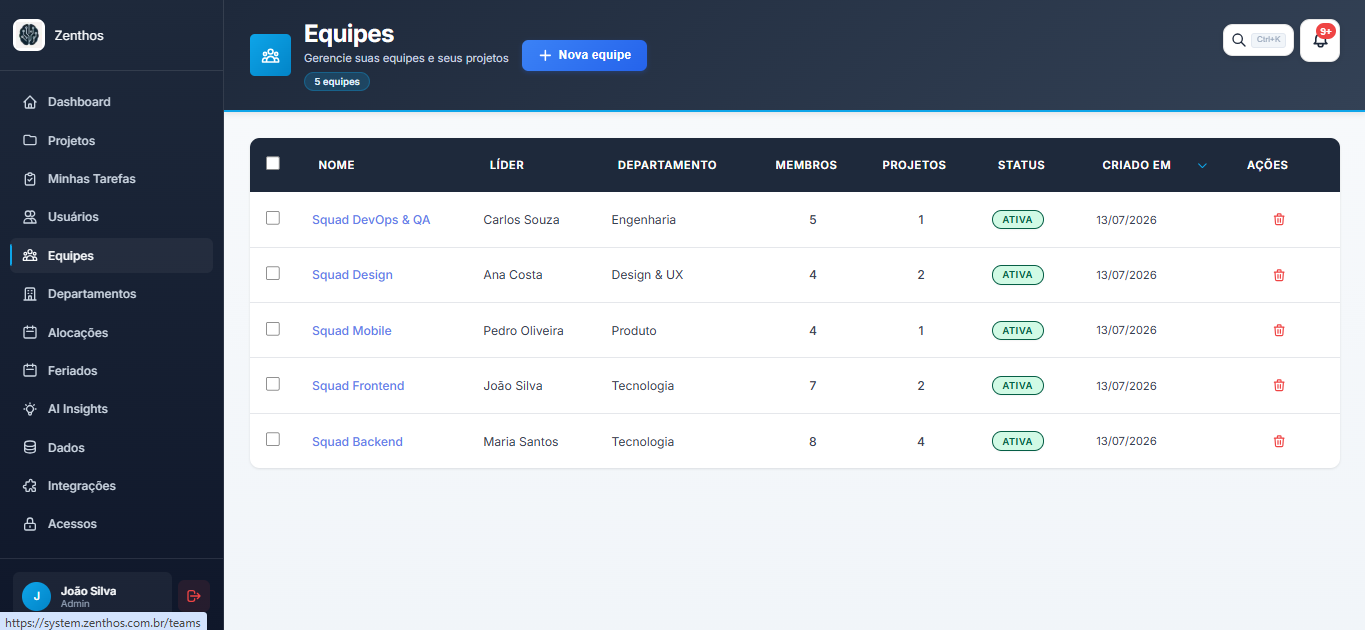Image resolution: width=1365 pixels, height=630 pixels.
Task: Open Feriados in the sidebar
Action: click(111, 371)
